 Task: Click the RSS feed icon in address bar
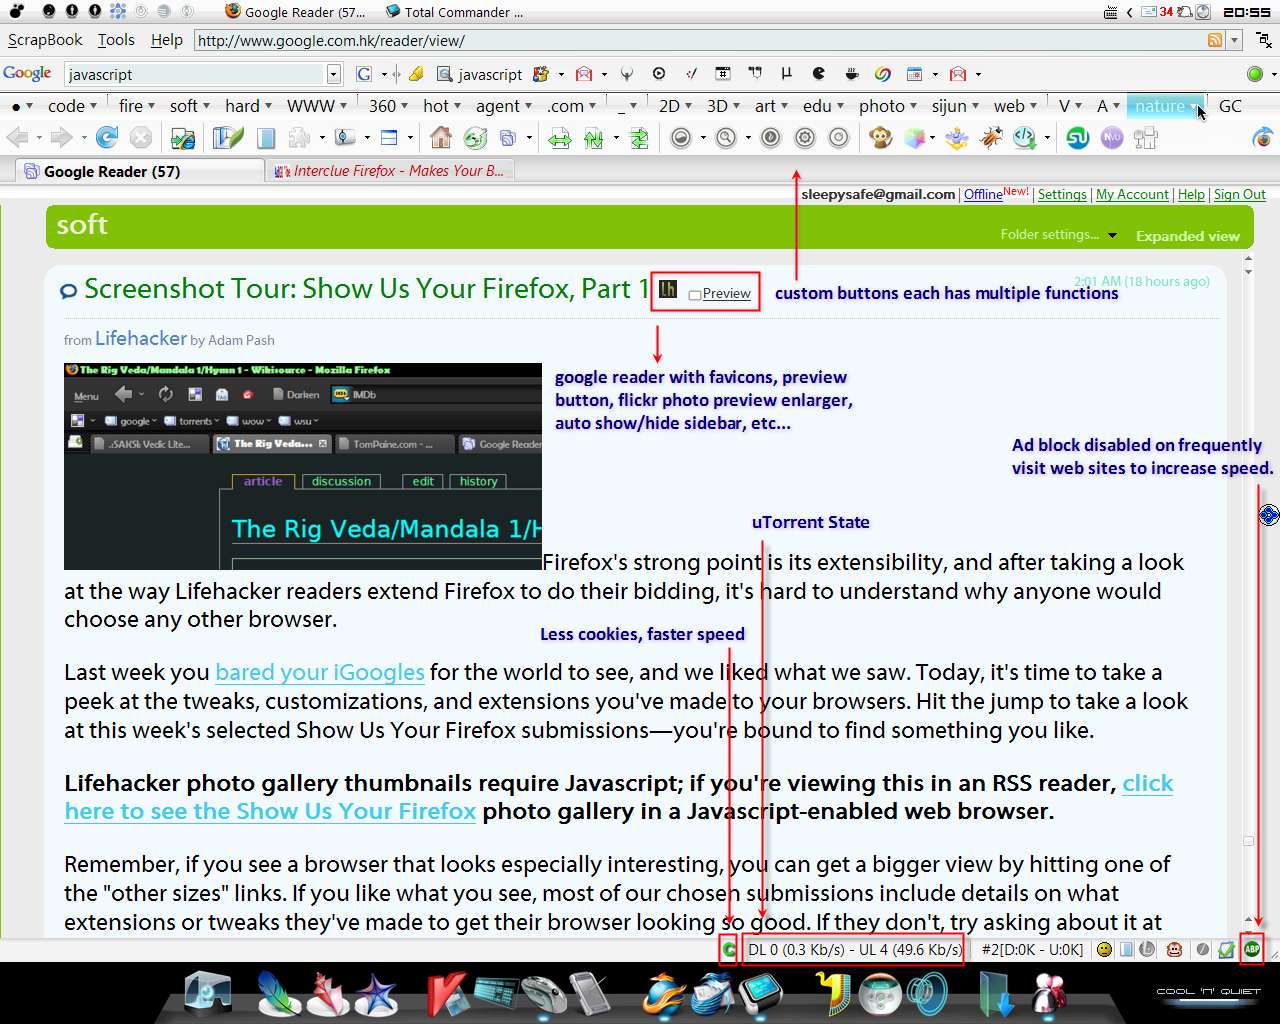point(1215,40)
